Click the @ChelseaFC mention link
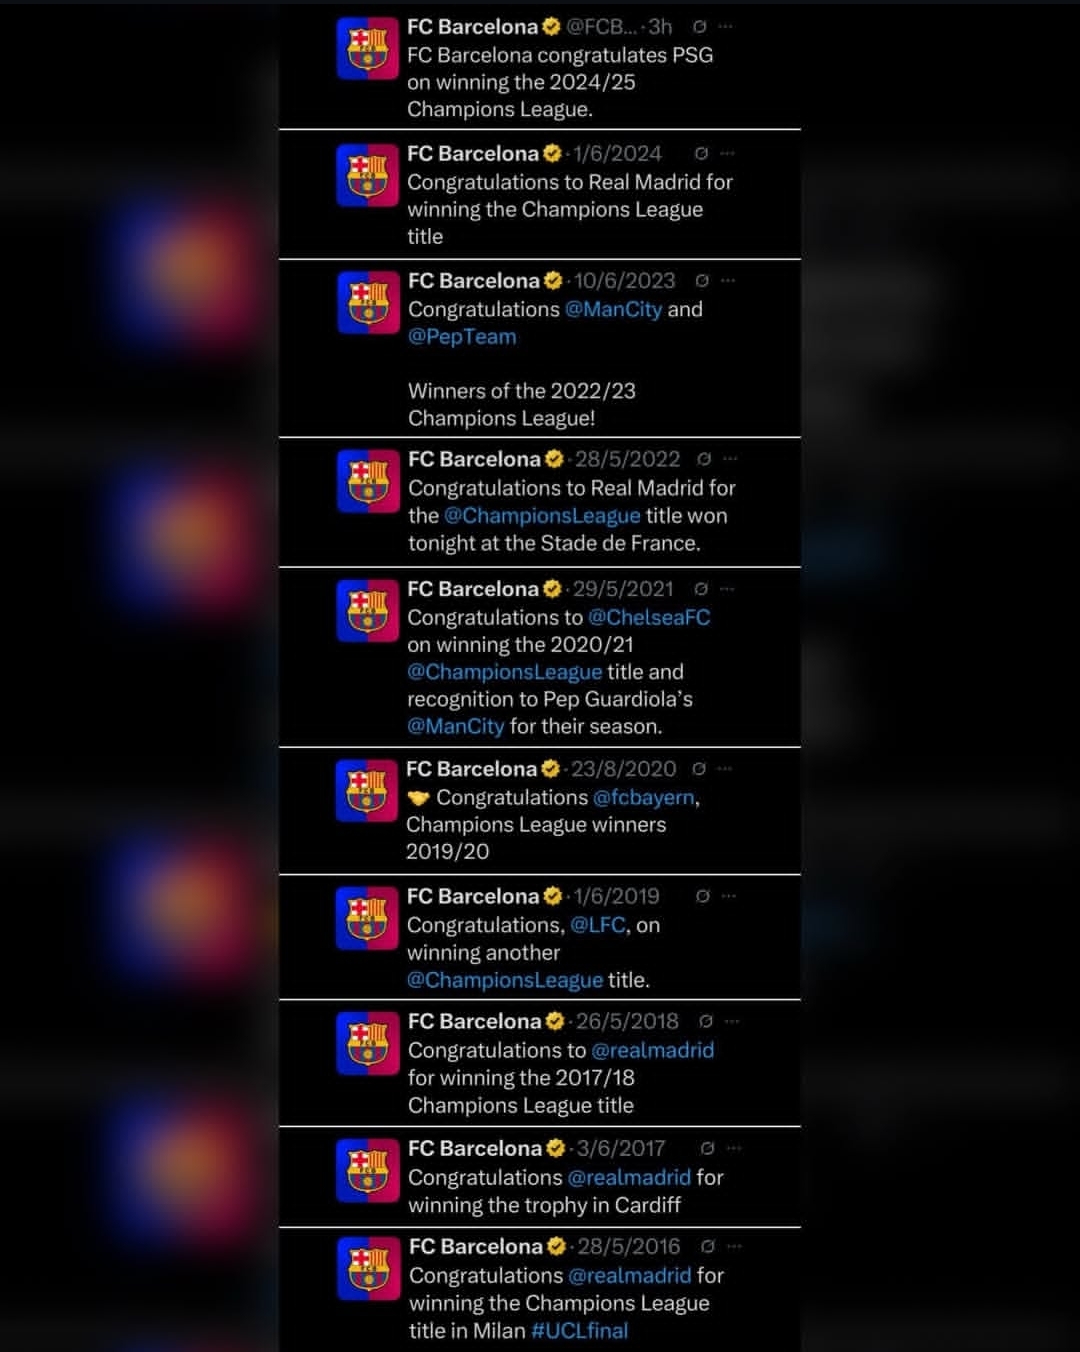Viewport: 1080px width, 1352px height. coord(649,617)
